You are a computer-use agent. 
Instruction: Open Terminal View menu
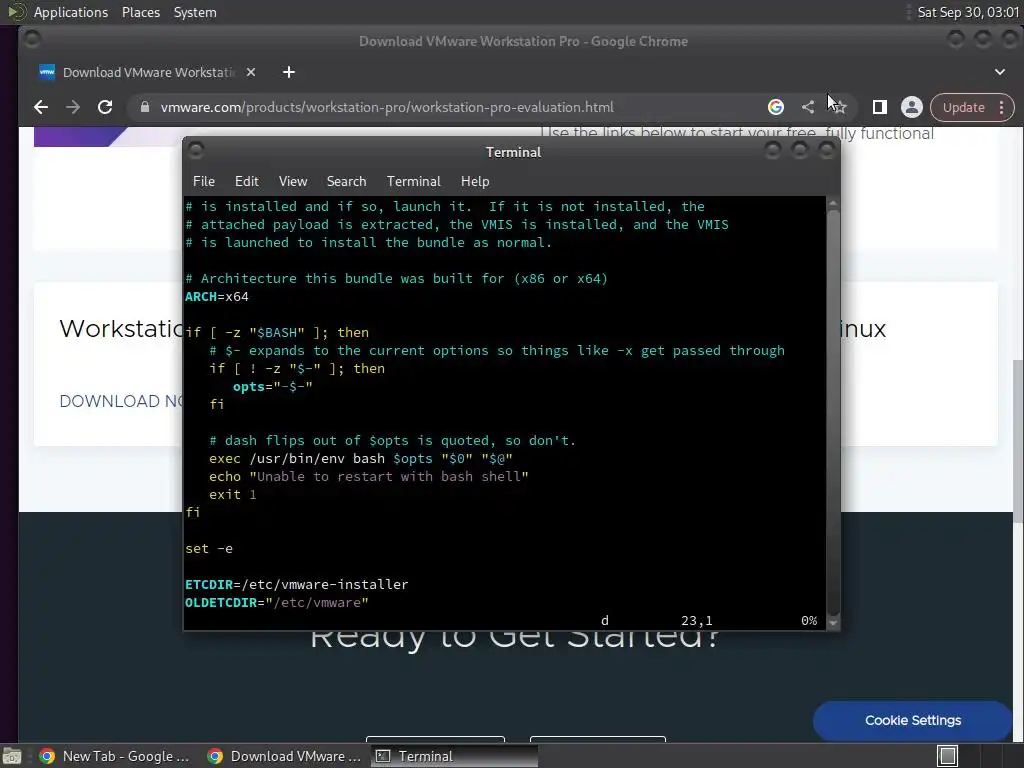(x=293, y=182)
